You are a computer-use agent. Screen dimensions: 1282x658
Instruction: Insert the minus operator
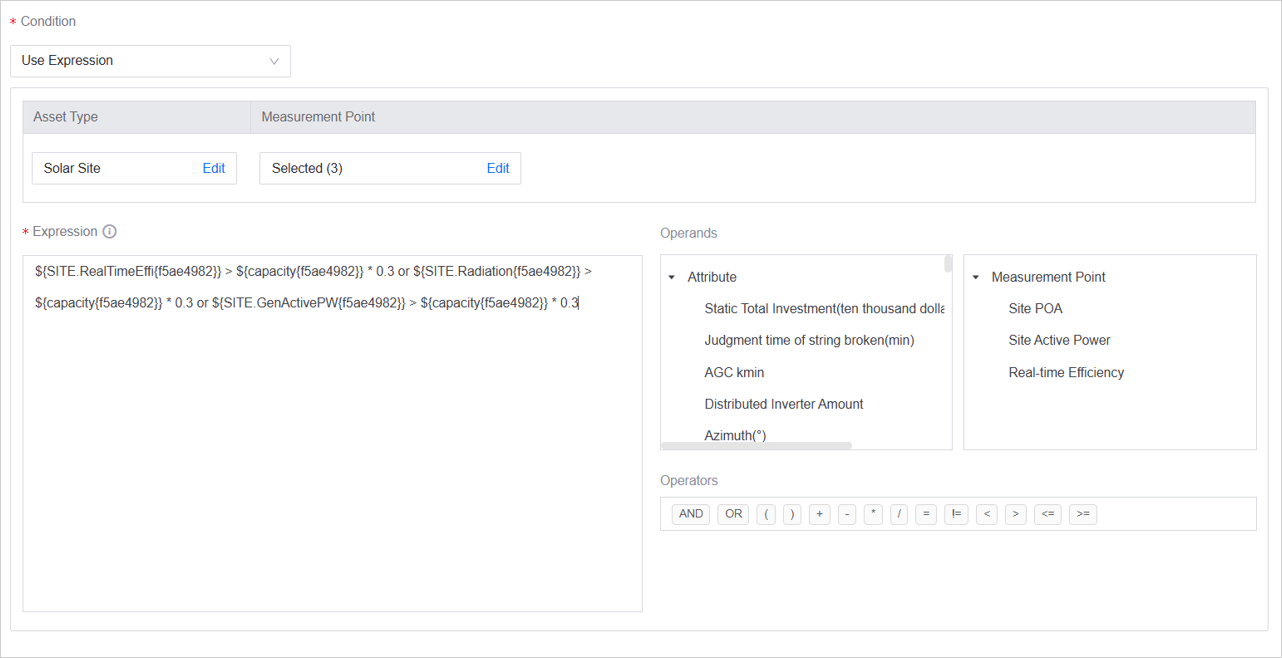pos(847,514)
